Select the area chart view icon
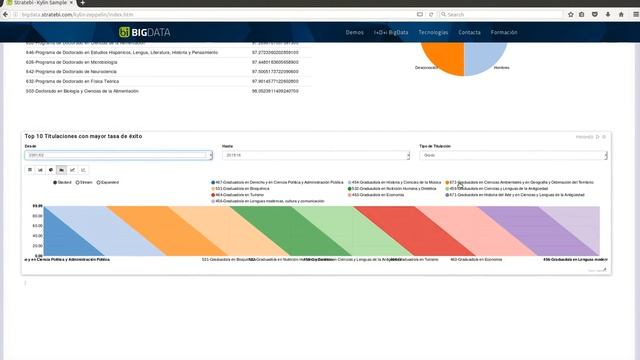This screenshot has width=640, height=360. coord(62,170)
